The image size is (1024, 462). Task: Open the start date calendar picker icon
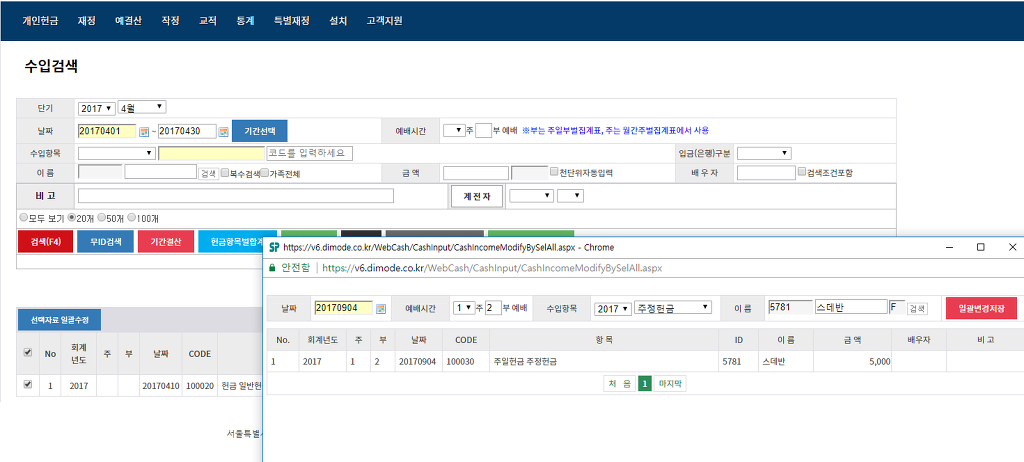pyautogui.click(x=143, y=131)
